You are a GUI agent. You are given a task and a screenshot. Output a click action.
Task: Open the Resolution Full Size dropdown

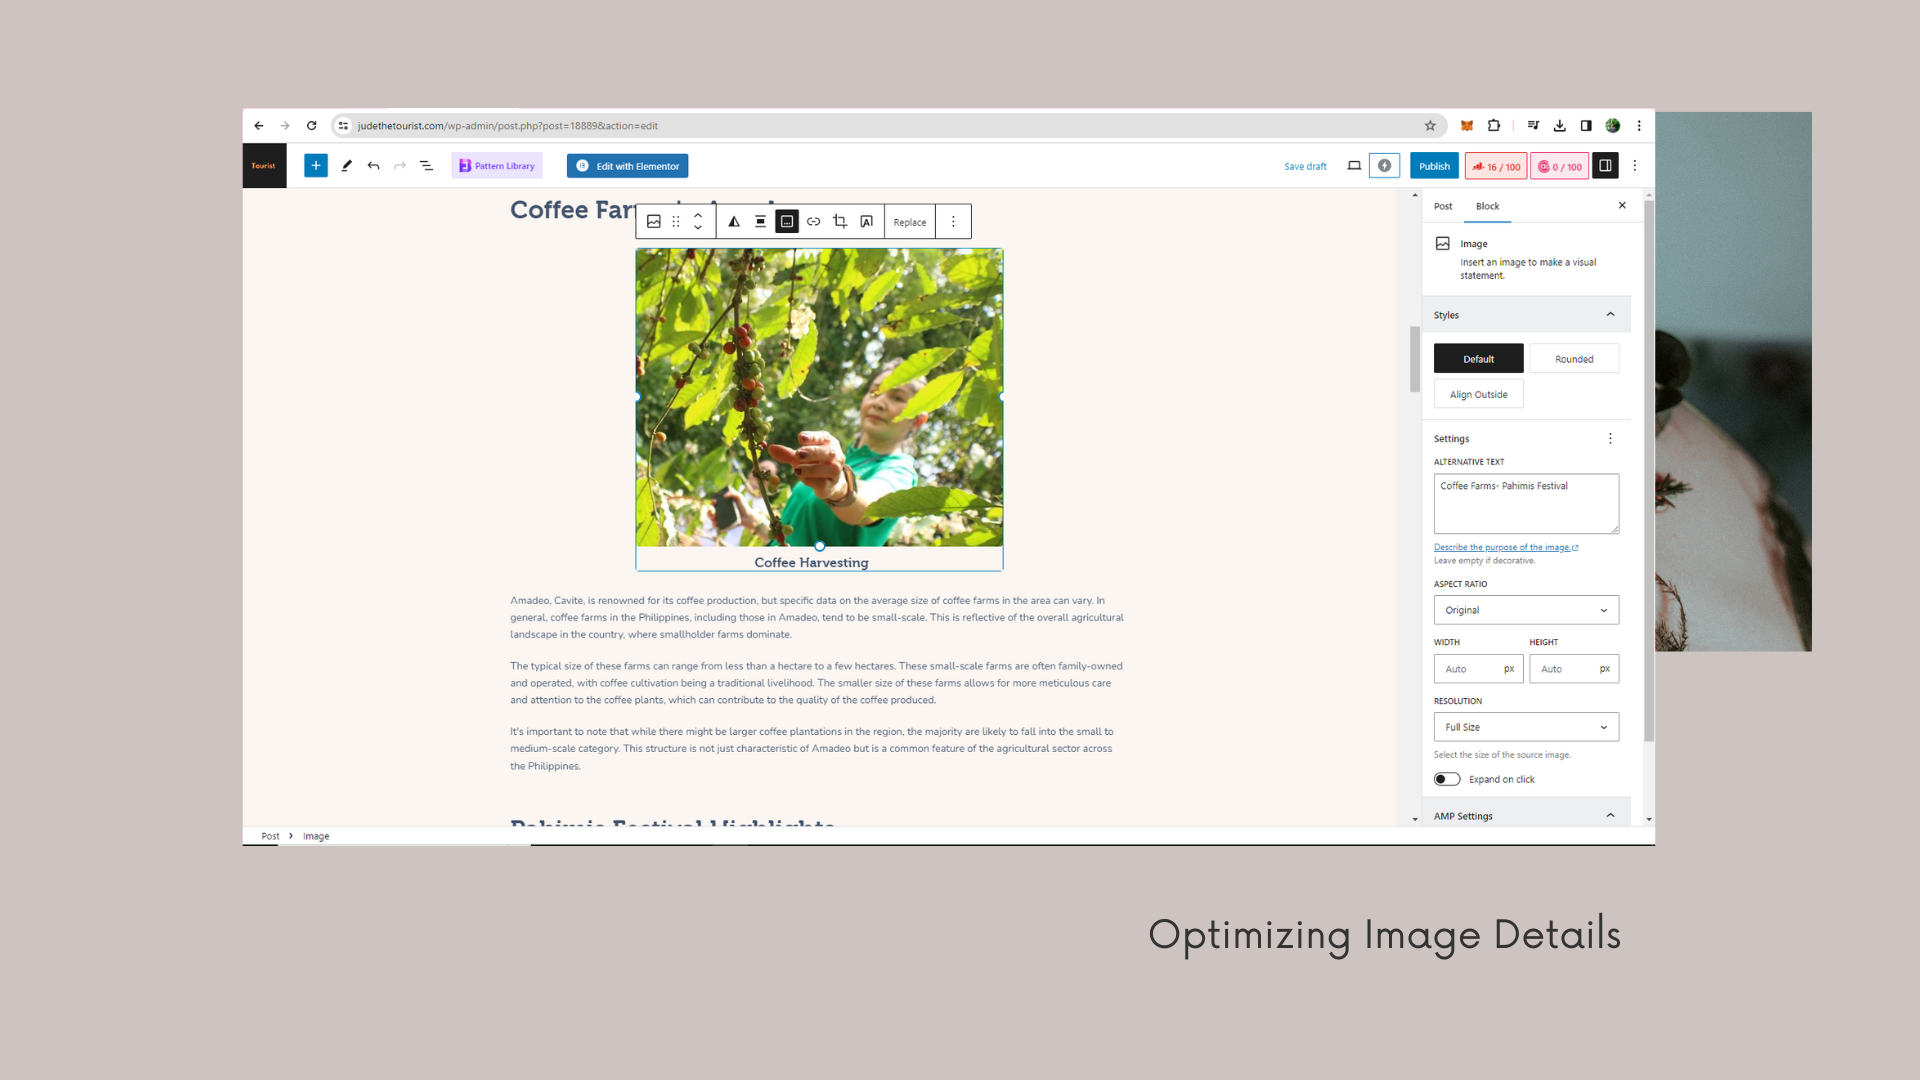(1525, 727)
